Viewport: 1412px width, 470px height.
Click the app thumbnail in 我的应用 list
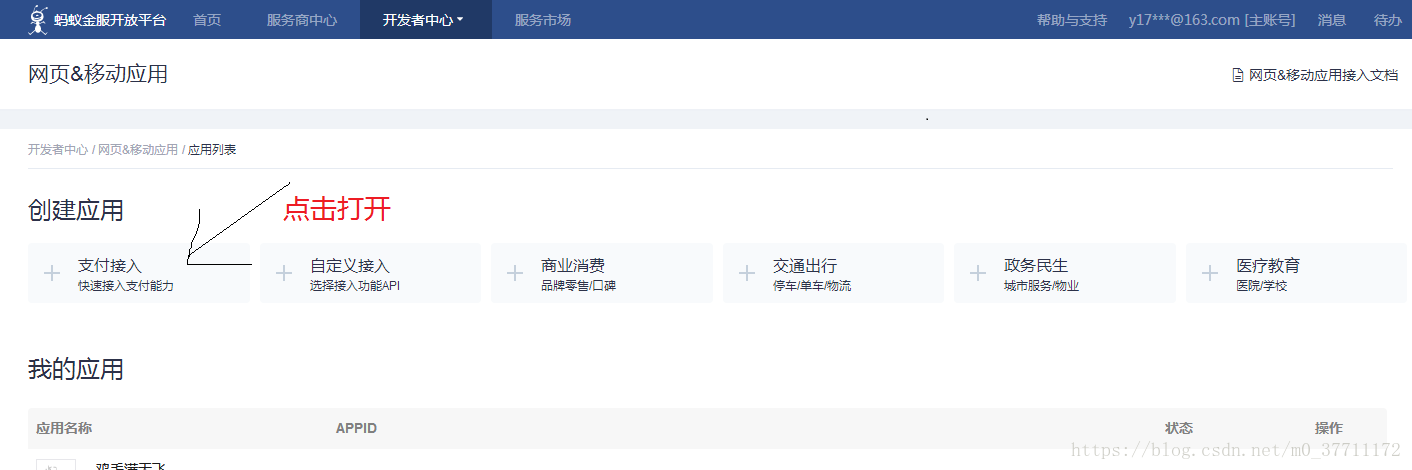55,464
